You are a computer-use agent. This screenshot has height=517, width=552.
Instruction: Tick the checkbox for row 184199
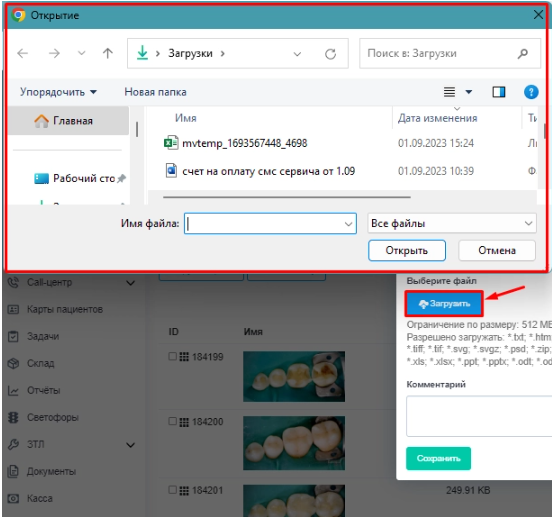click(x=172, y=356)
